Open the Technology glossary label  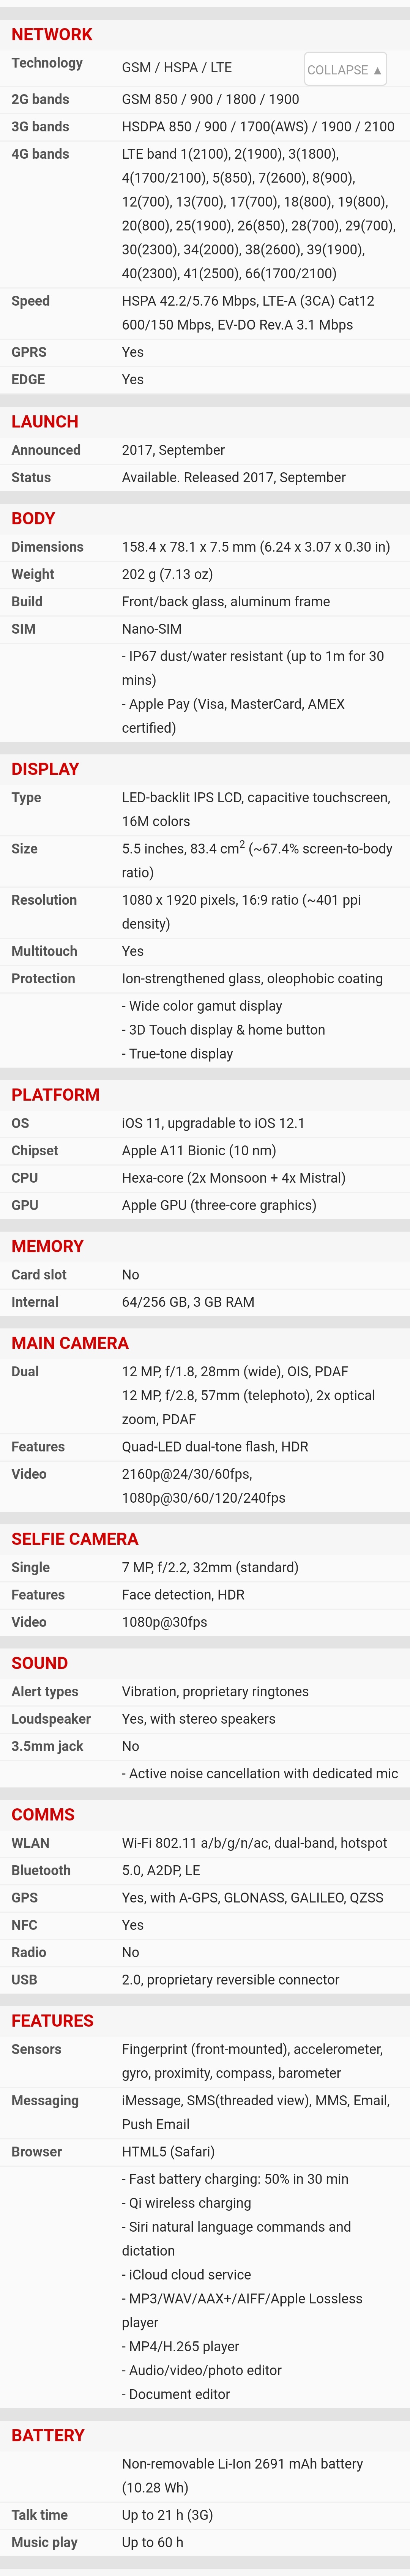tap(47, 63)
